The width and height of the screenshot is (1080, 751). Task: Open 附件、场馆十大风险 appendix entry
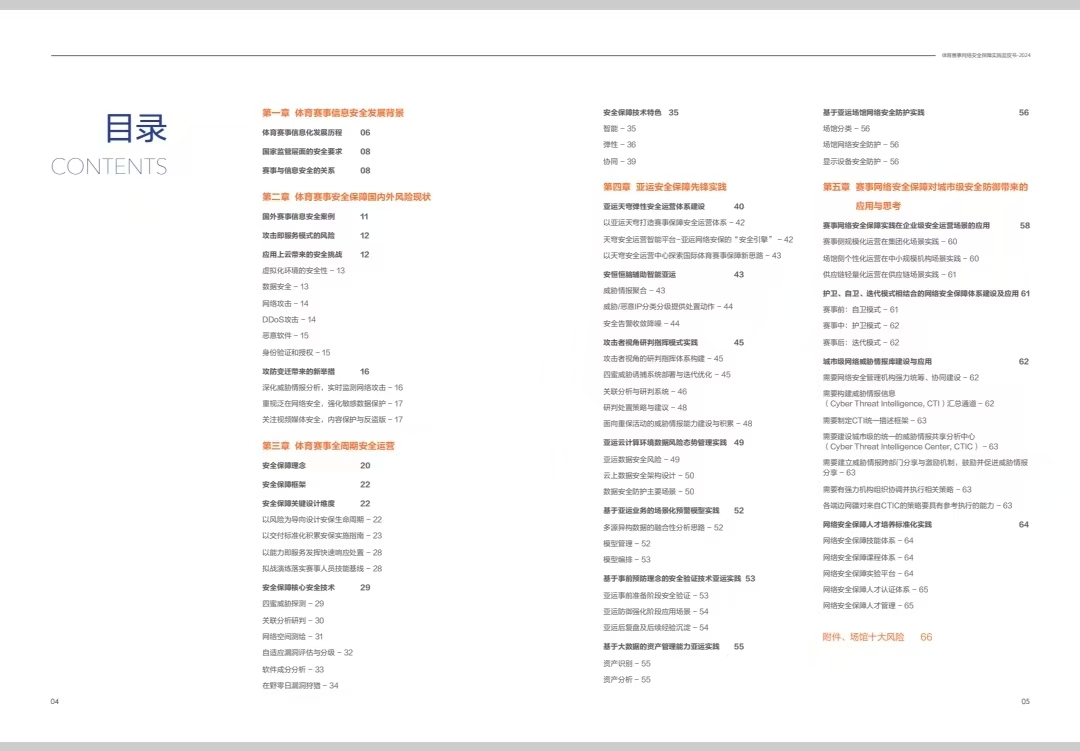[863, 636]
